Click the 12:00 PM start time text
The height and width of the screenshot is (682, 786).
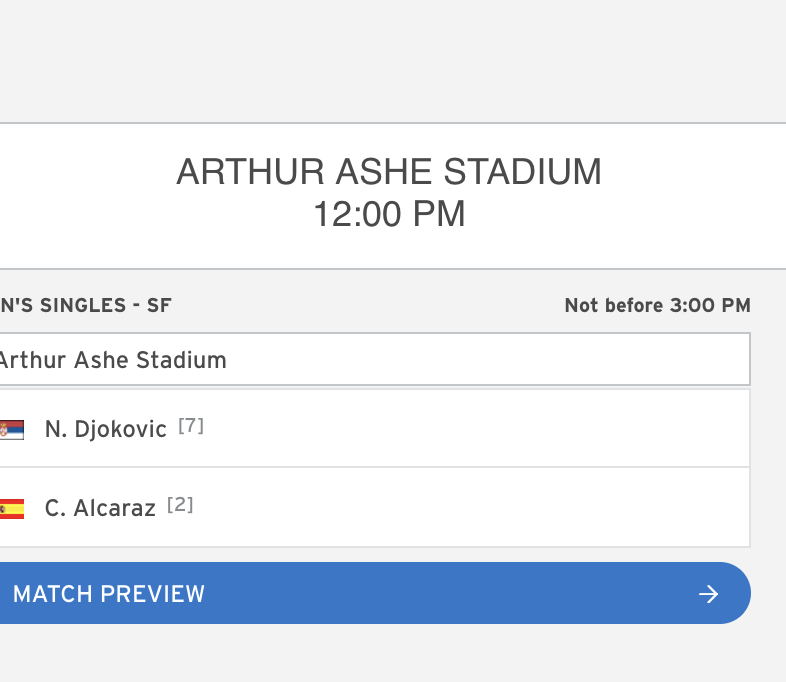coord(389,214)
